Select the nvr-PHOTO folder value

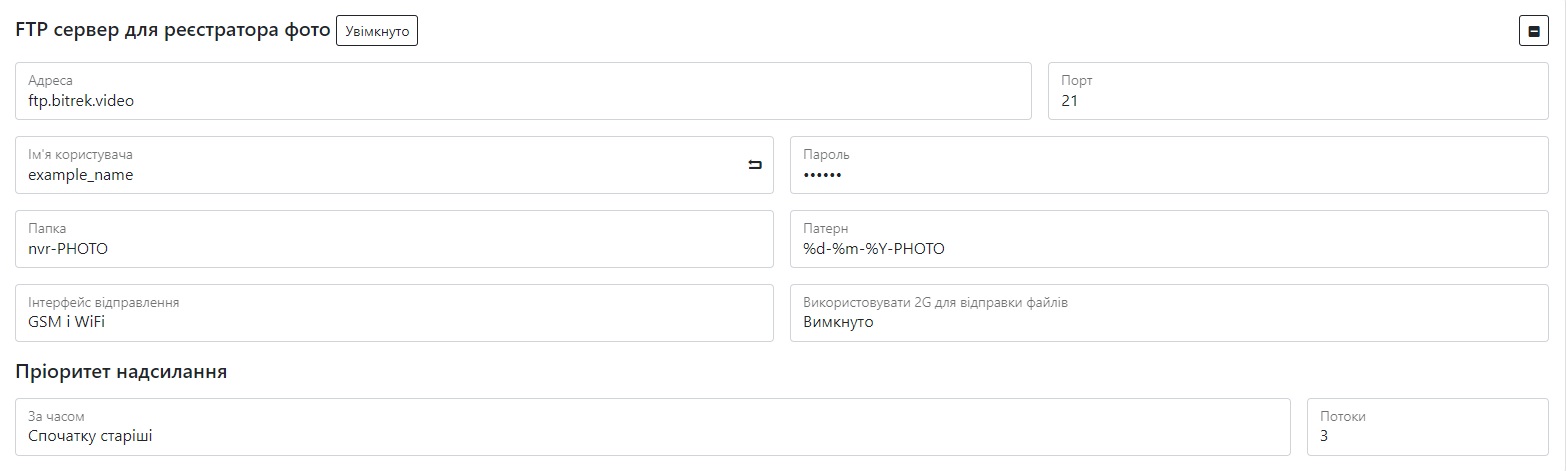point(68,249)
